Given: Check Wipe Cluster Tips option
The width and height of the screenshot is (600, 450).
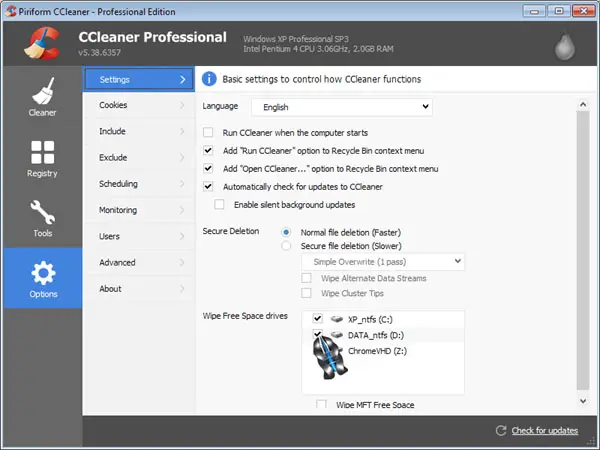Looking at the screenshot, I should [307, 293].
